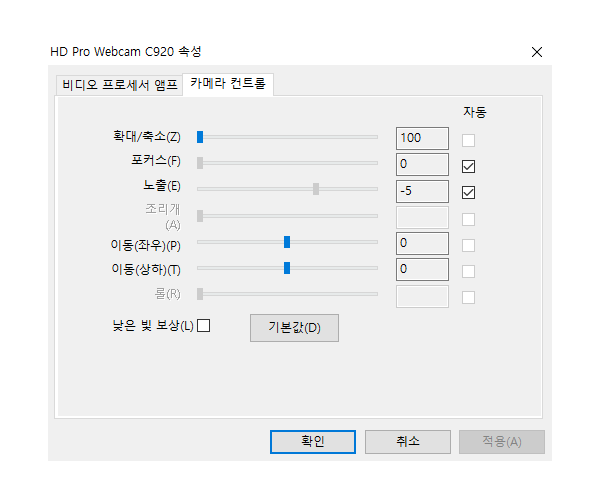Select the 카메라 컨트롤 tab
The width and height of the screenshot is (600, 501).
pyautogui.click(x=228, y=84)
